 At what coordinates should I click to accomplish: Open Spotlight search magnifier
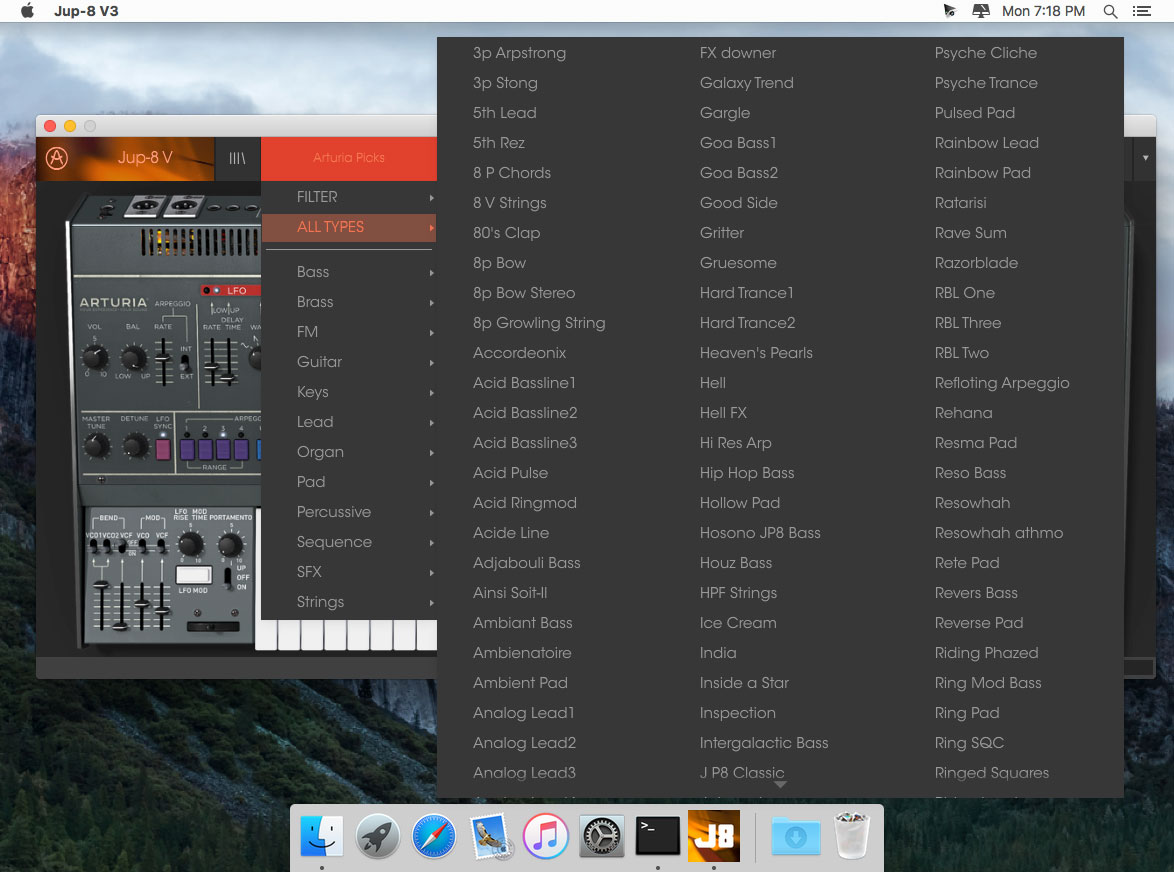pyautogui.click(x=1110, y=10)
